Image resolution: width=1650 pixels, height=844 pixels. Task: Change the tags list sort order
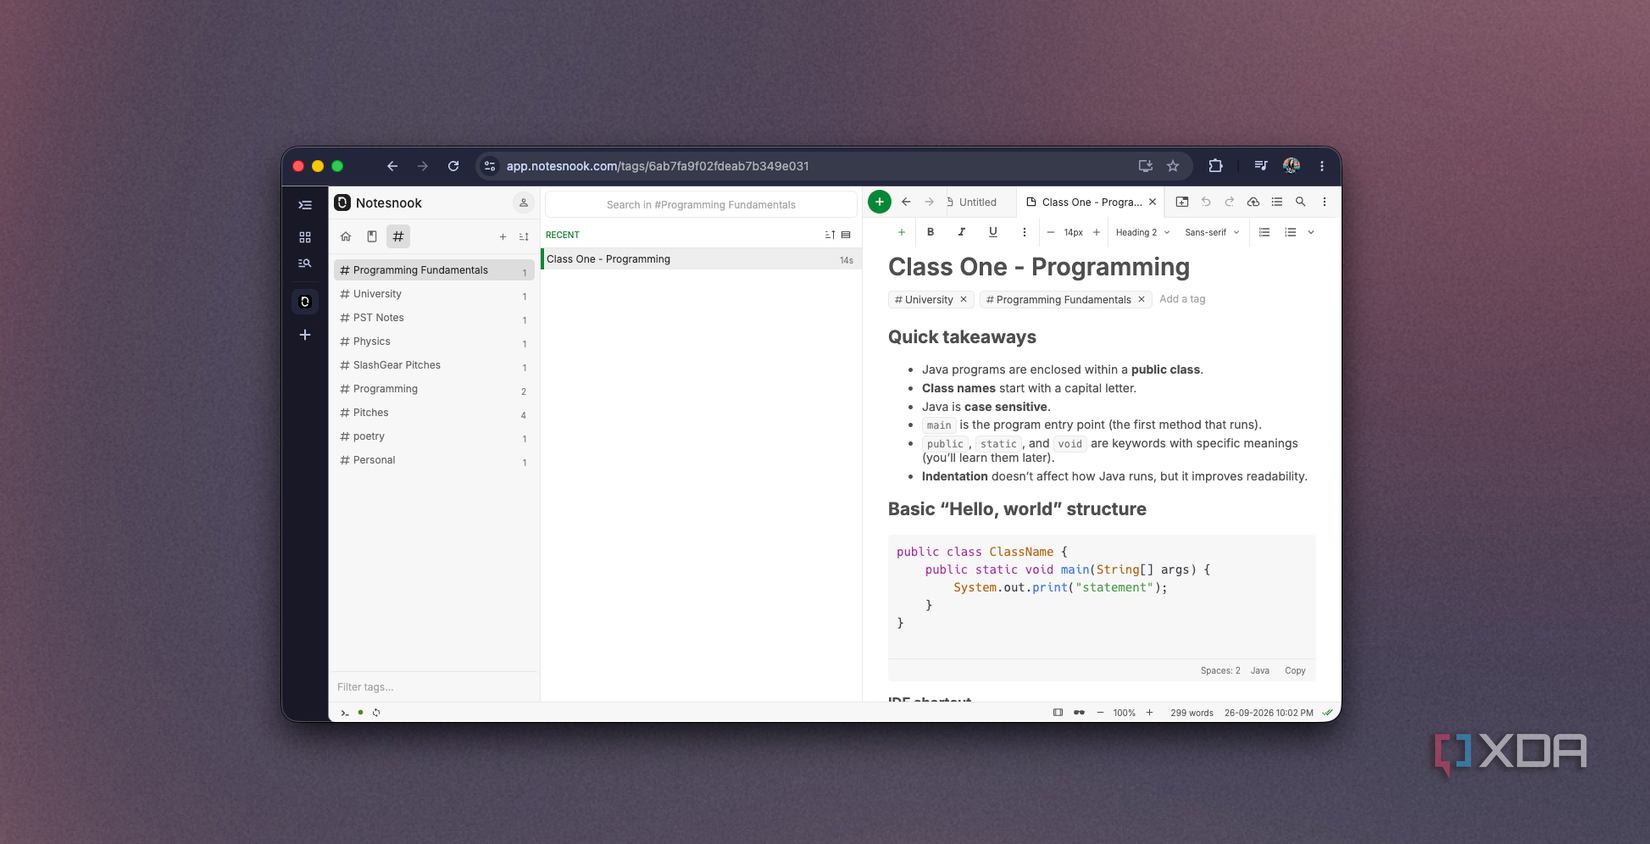click(x=523, y=237)
